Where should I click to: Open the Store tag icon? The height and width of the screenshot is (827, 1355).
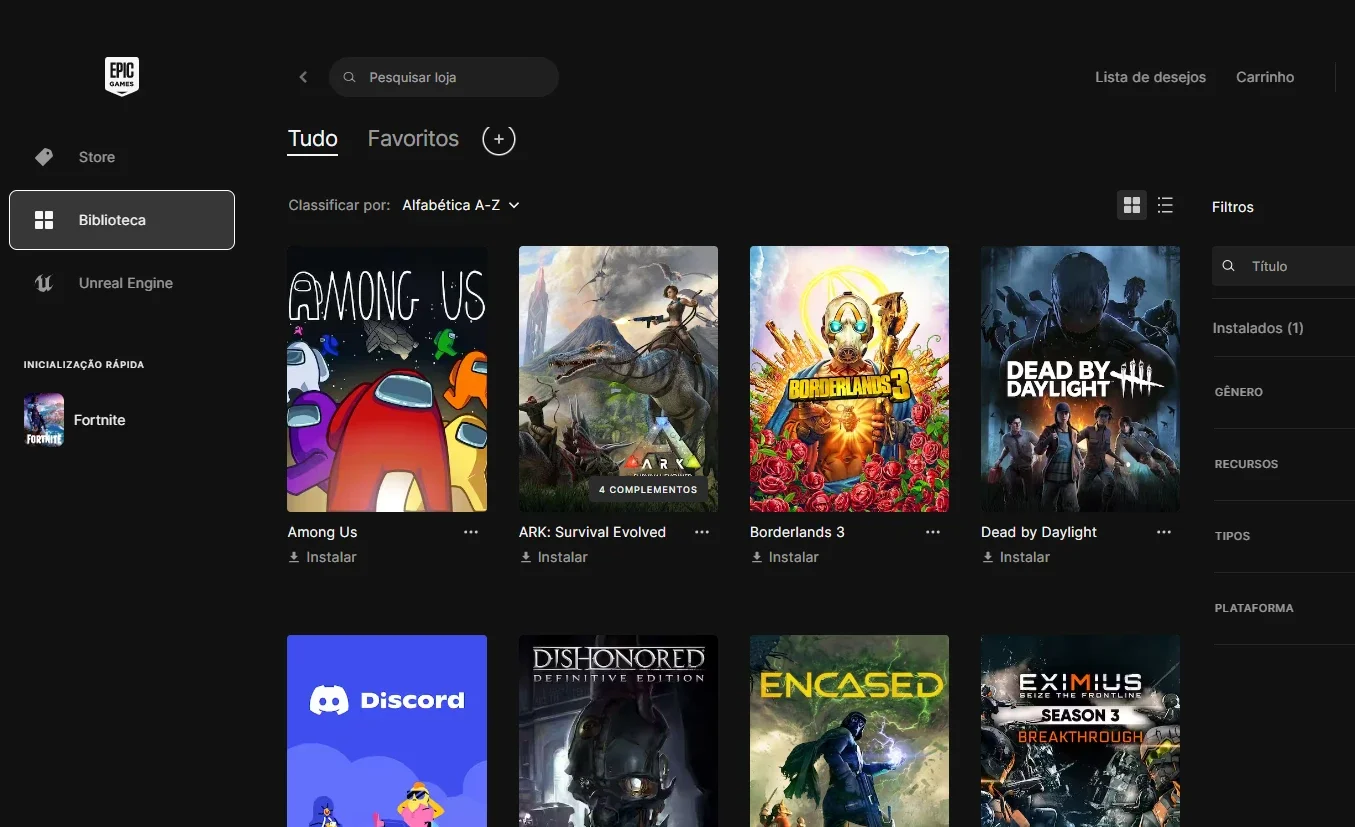click(x=44, y=157)
